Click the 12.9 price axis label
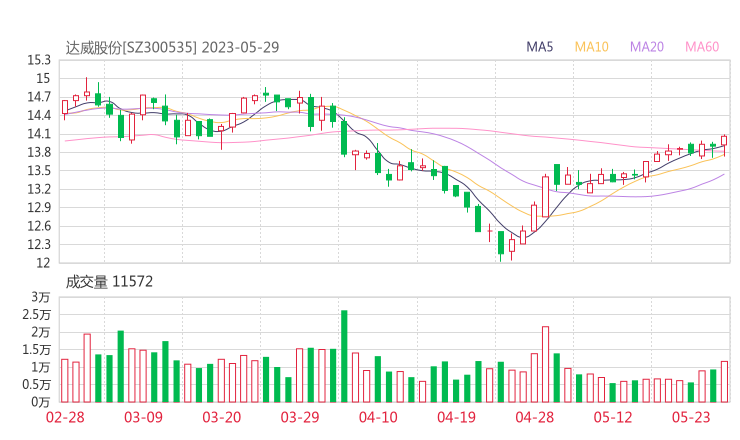 click(39, 207)
